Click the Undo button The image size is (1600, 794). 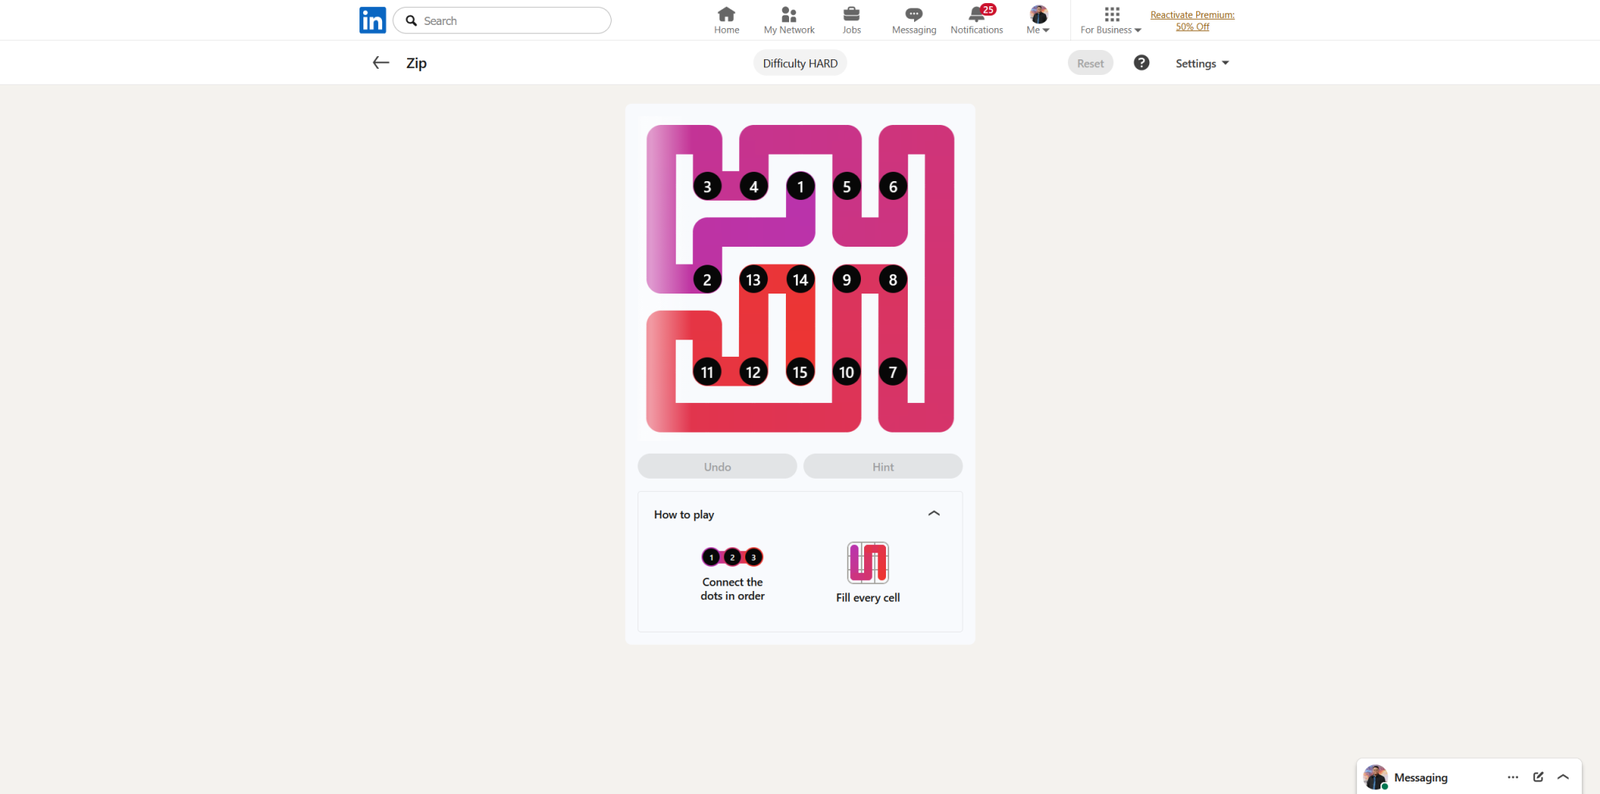pyautogui.click(x=717, y=467)
